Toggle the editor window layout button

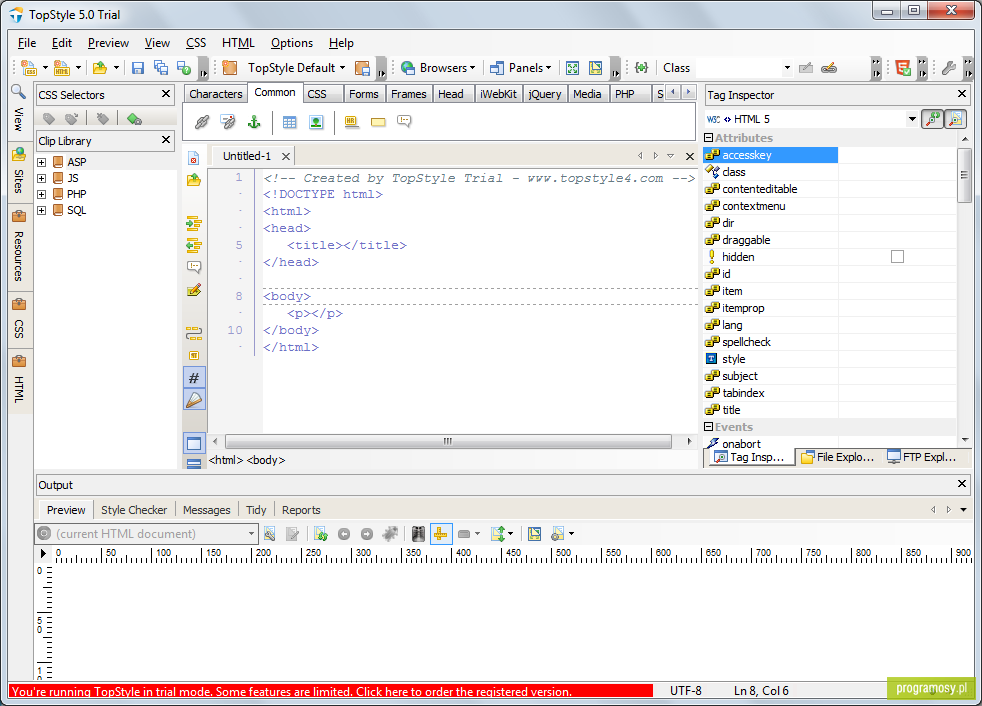click(x=194, y=444)
